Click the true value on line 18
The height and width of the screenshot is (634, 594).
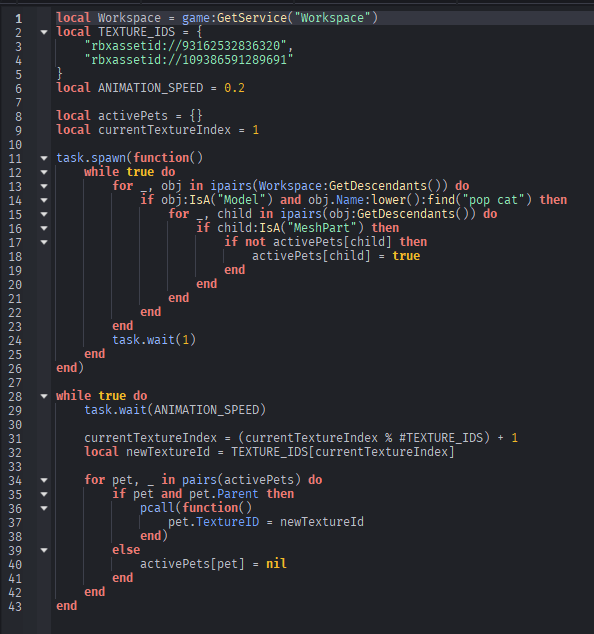(x=406, y=256)
